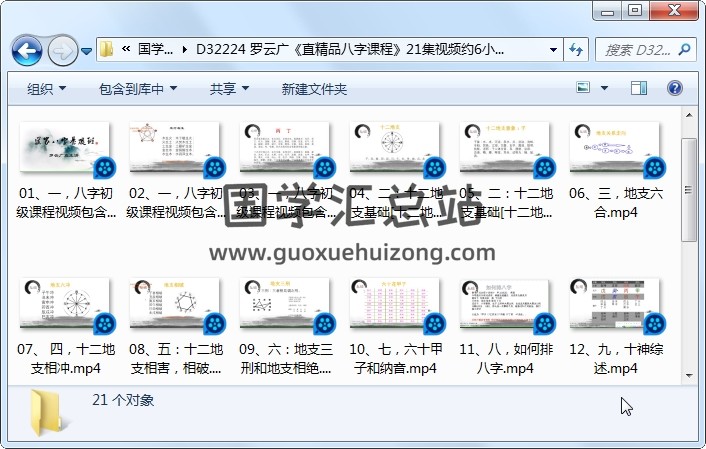Click the scrollbar down arrow

point(689,375)
